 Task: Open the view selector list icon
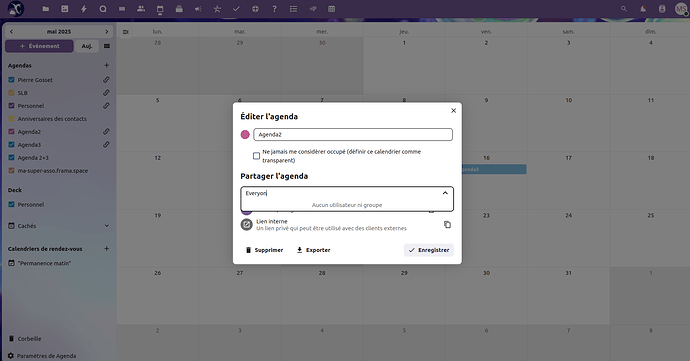coord(107,46)
